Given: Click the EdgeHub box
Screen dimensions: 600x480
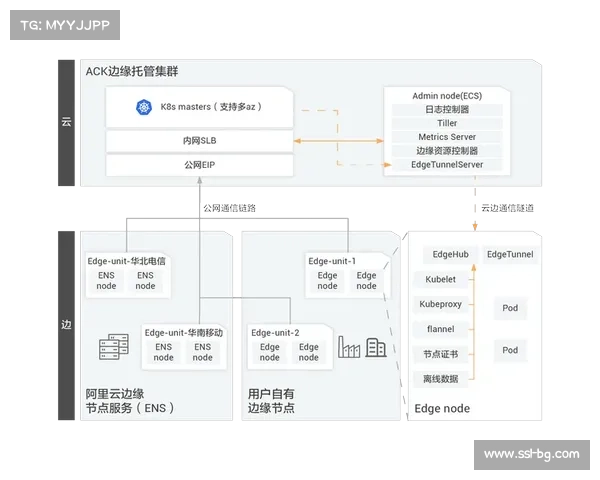Looking at the screenshot, I should [x=450, y=255].
